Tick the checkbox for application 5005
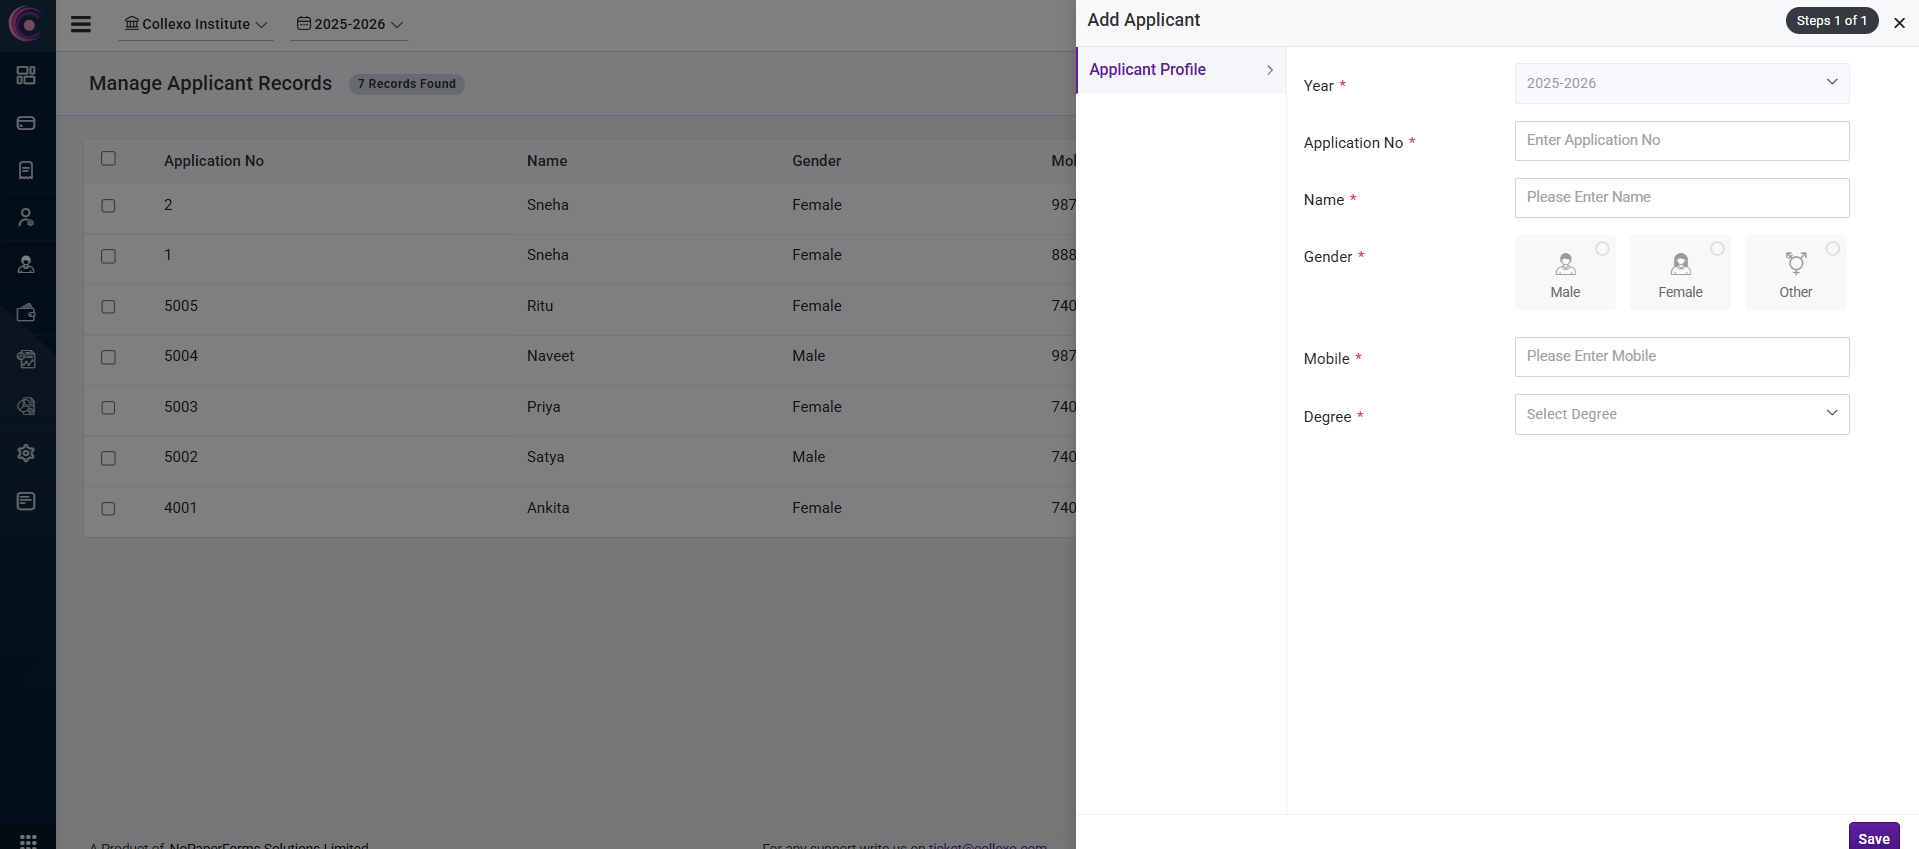Viewport: 1919px width, 849px height. coord(109,307)
